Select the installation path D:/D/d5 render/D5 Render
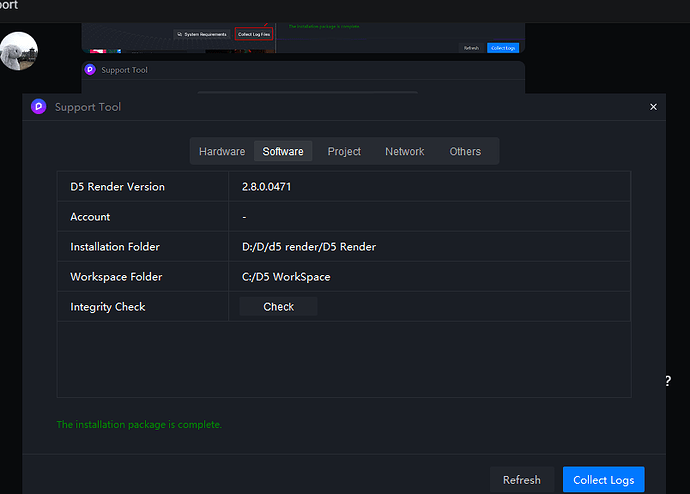 point(309,247)
